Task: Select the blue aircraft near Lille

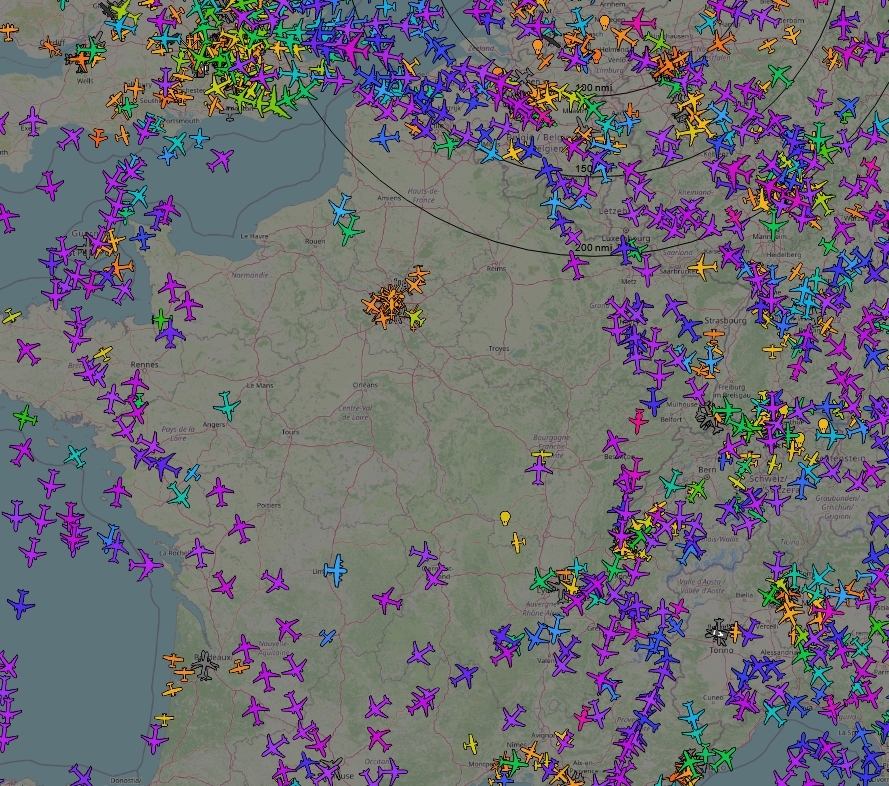Action: [x=385, y=137]
